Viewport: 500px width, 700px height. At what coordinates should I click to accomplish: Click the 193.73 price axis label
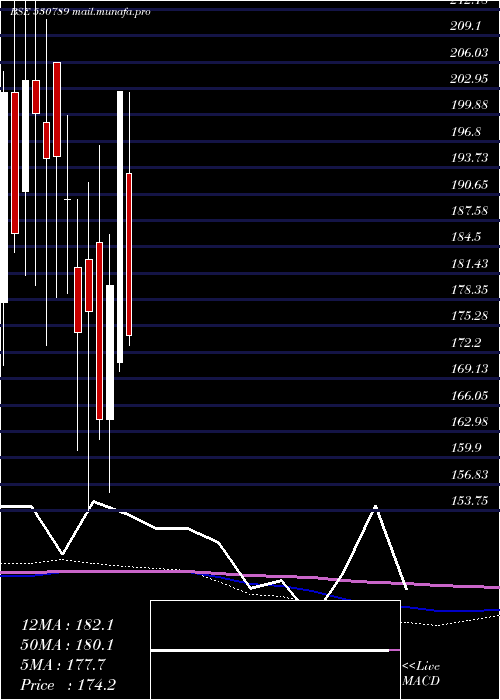pyautogui.click(x=470, y=158)
